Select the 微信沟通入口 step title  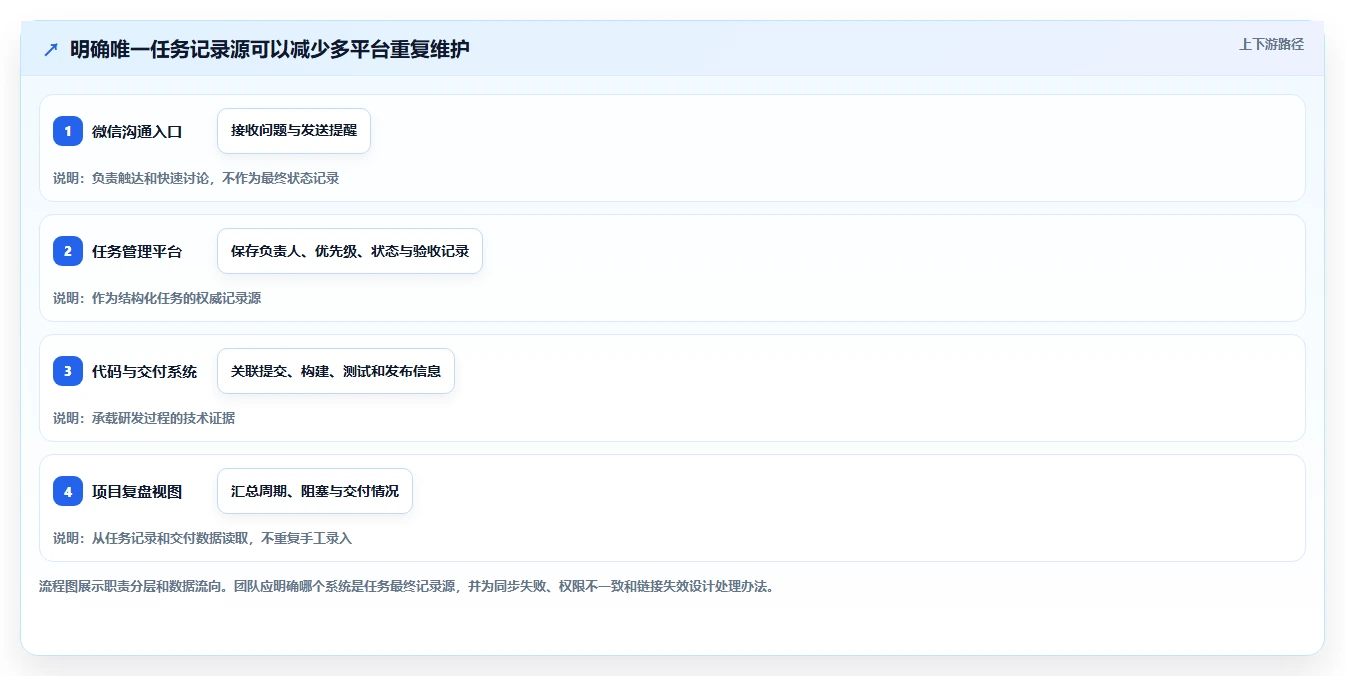tap(137, 131)
